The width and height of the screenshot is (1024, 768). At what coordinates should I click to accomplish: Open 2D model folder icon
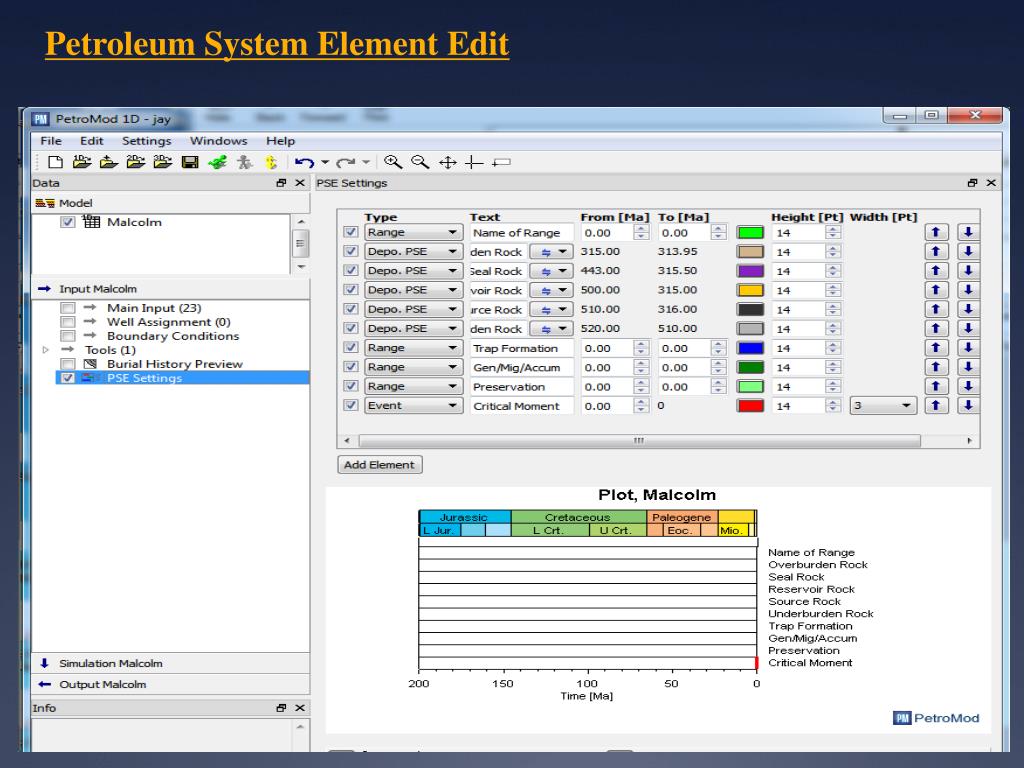[136, 162]
